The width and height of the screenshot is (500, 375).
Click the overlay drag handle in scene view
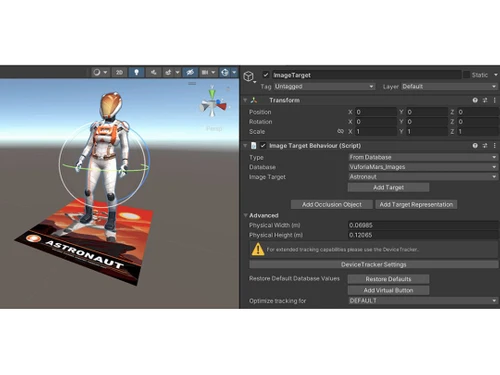click(192, 83)
